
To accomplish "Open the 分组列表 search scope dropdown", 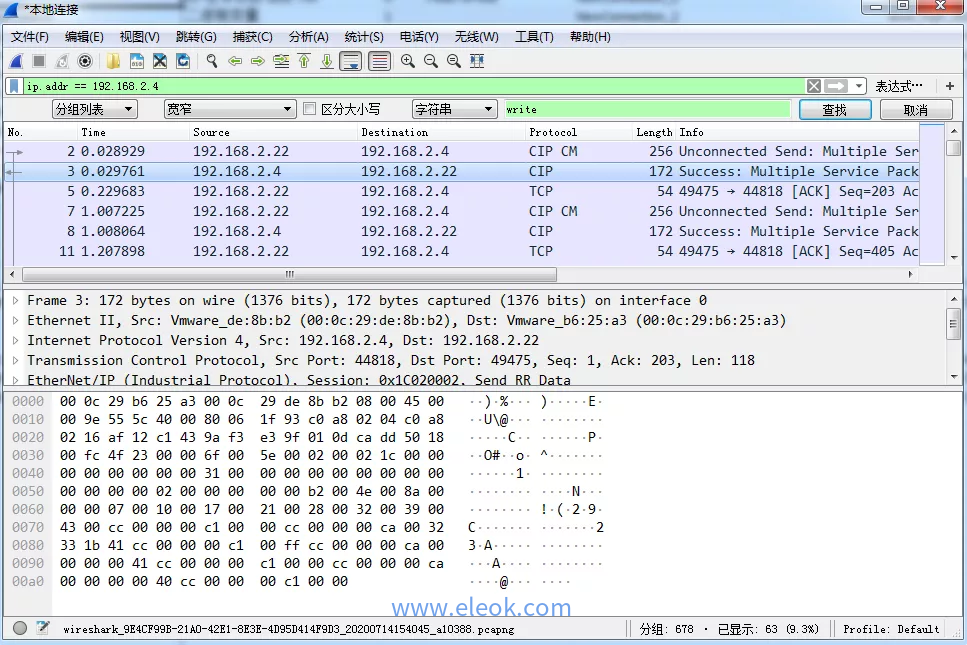I will pos(95,109).
